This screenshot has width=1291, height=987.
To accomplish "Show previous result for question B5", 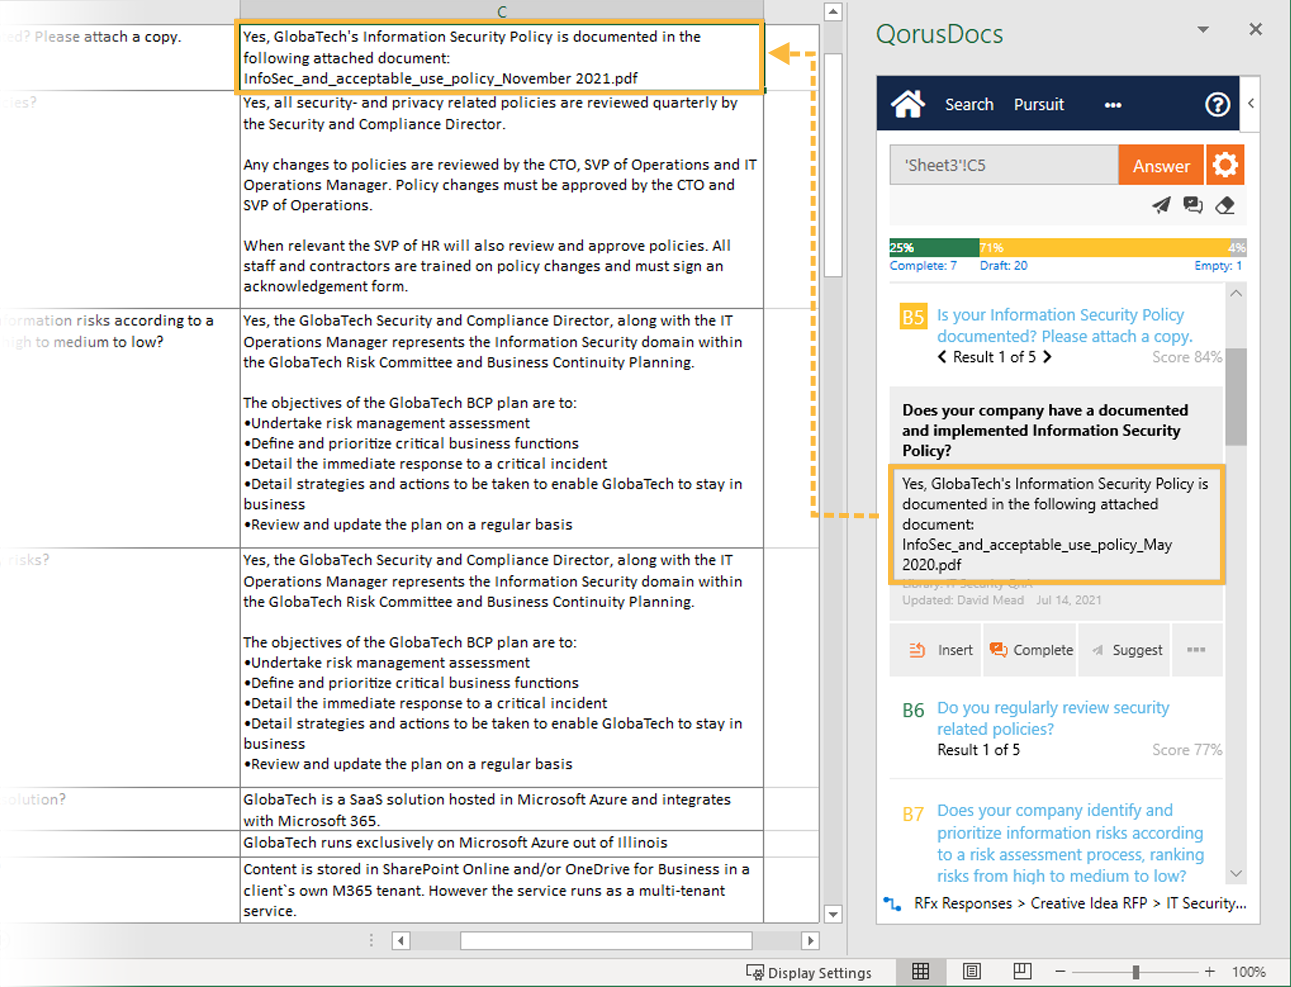I will (942, 357).
